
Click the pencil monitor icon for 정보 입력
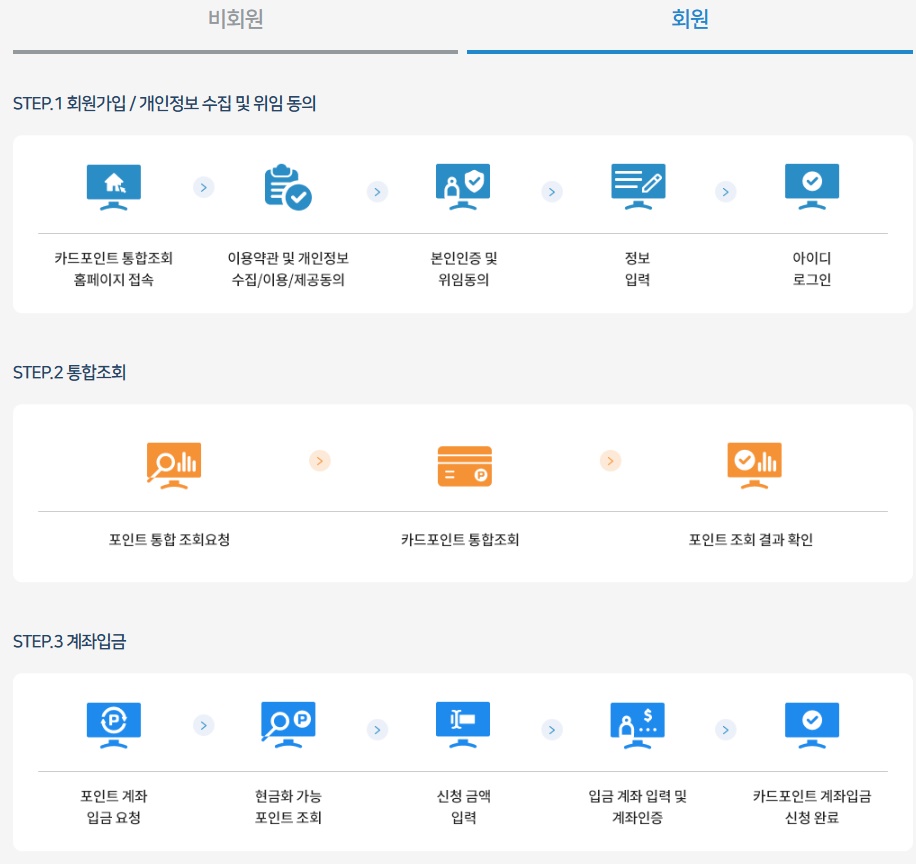point(638,187)
